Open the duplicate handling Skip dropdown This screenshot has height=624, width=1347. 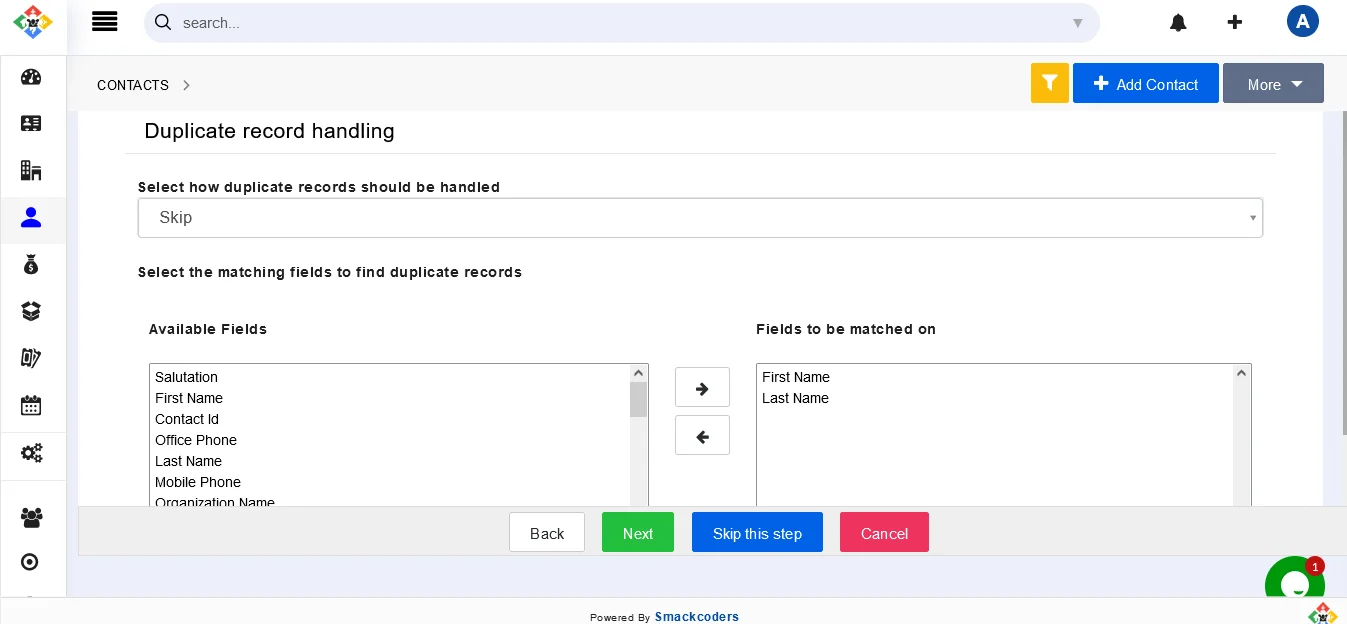[700, 217]
